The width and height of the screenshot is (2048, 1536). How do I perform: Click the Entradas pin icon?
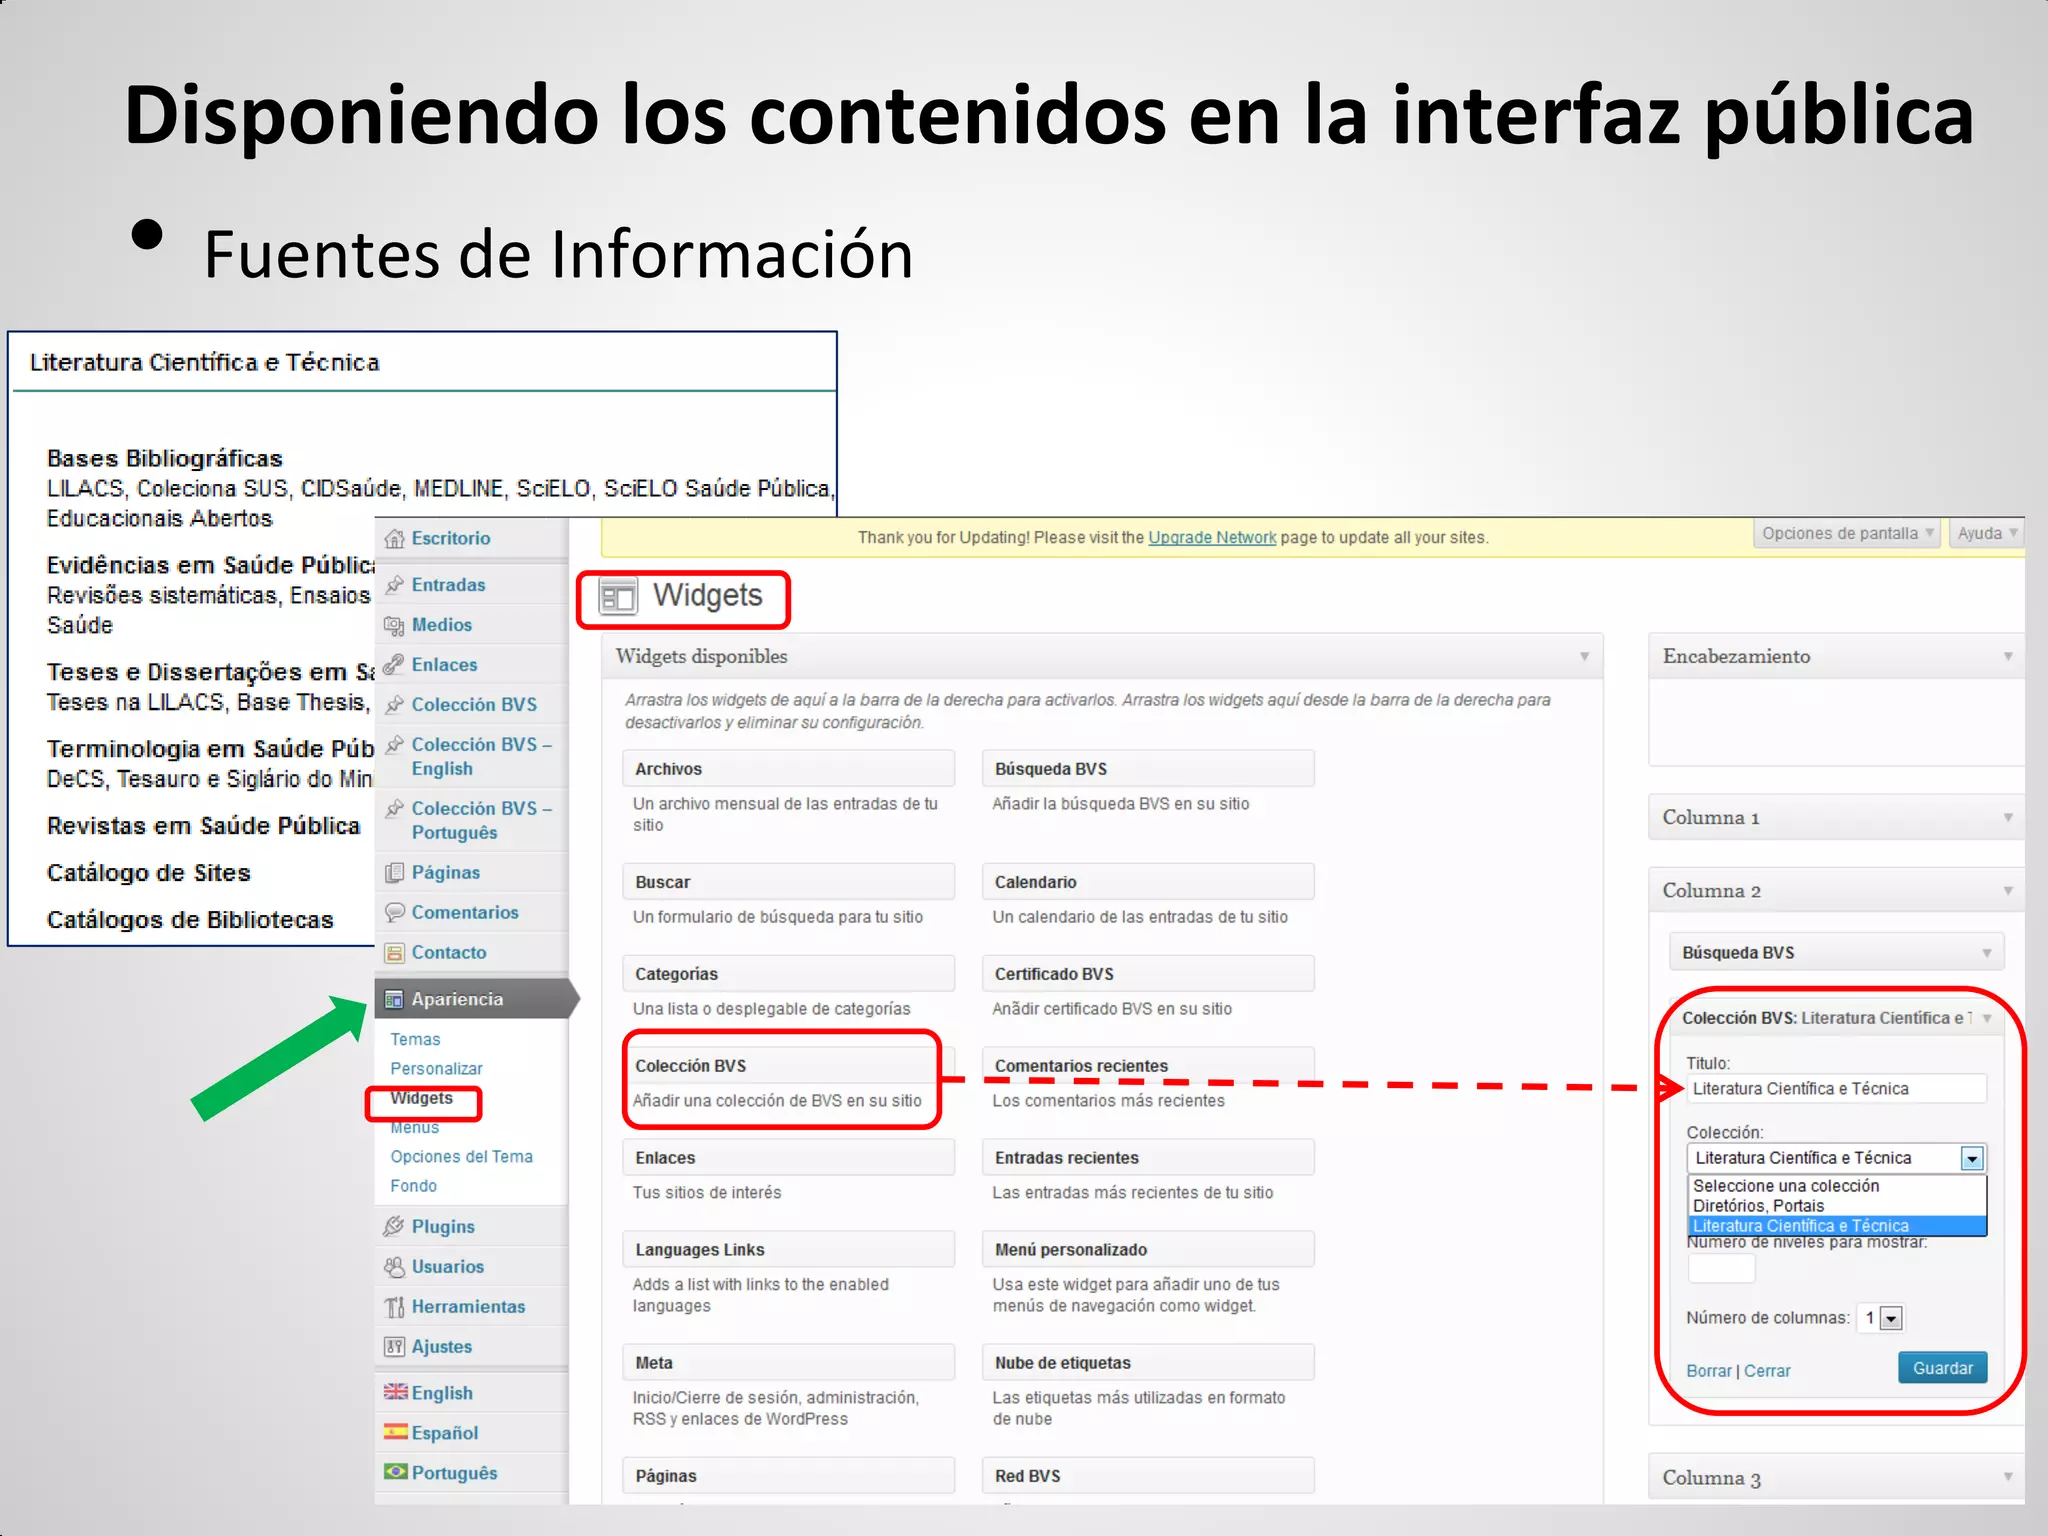click(x=395, y=585)
